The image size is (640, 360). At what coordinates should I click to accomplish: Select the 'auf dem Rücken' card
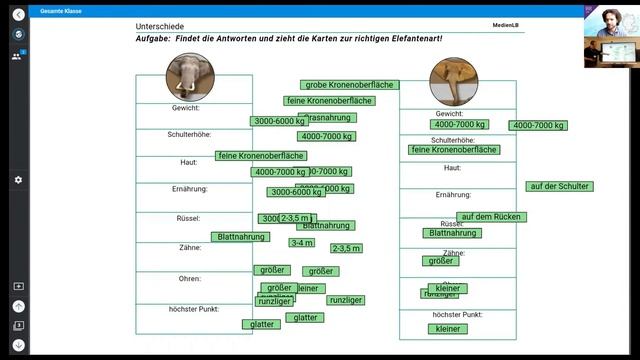click(491, 217)
